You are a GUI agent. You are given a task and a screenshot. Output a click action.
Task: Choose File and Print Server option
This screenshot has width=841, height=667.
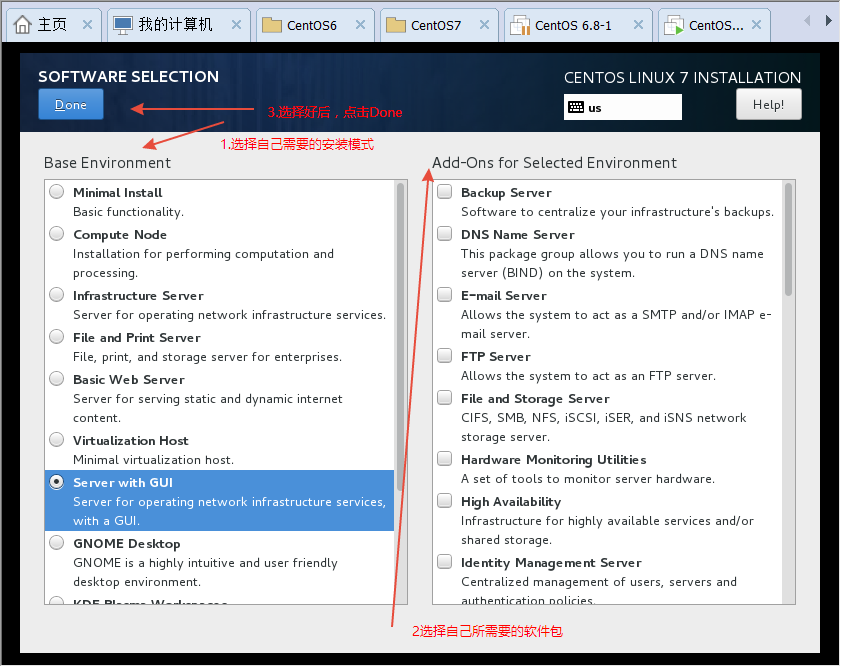57,337
